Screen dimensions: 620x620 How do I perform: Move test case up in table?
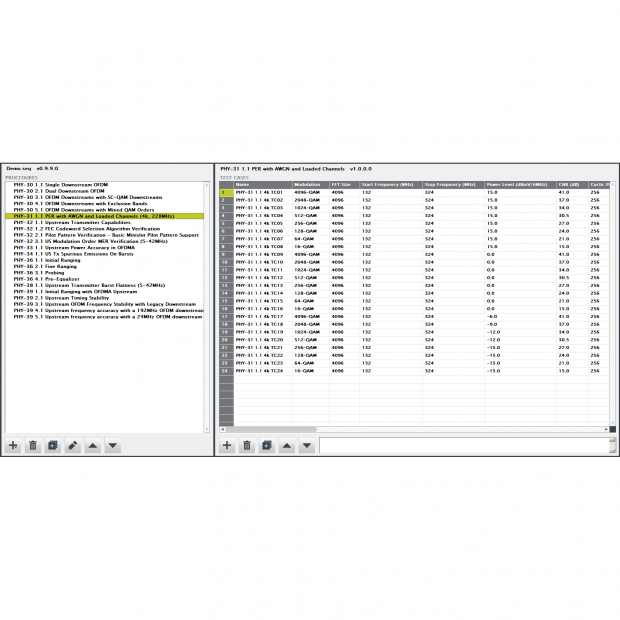(287, 445)
